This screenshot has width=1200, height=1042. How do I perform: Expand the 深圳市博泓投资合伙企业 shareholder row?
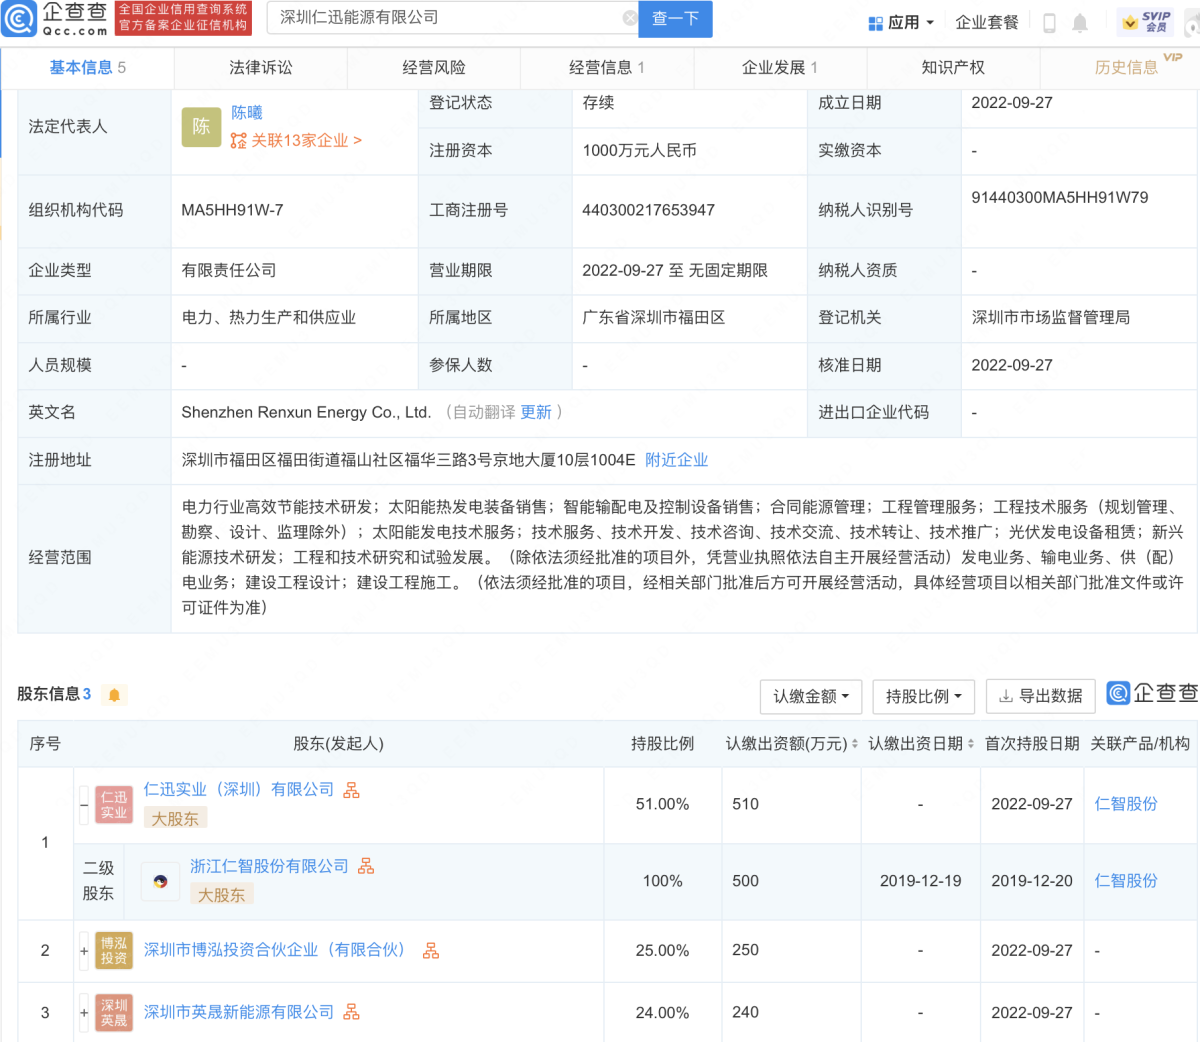tap(84, 951)
